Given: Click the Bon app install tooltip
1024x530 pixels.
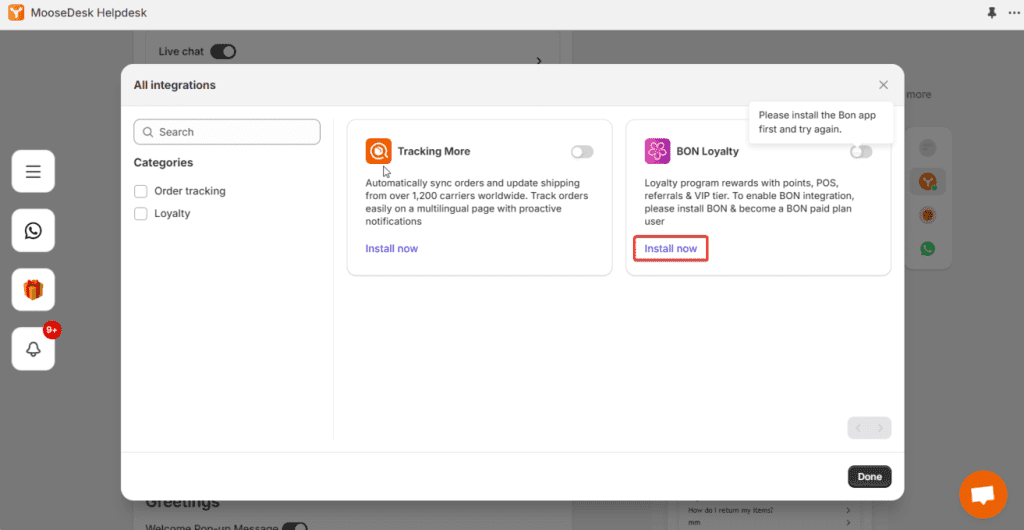Looking at the screenshot, I should [x=820, y=122].
